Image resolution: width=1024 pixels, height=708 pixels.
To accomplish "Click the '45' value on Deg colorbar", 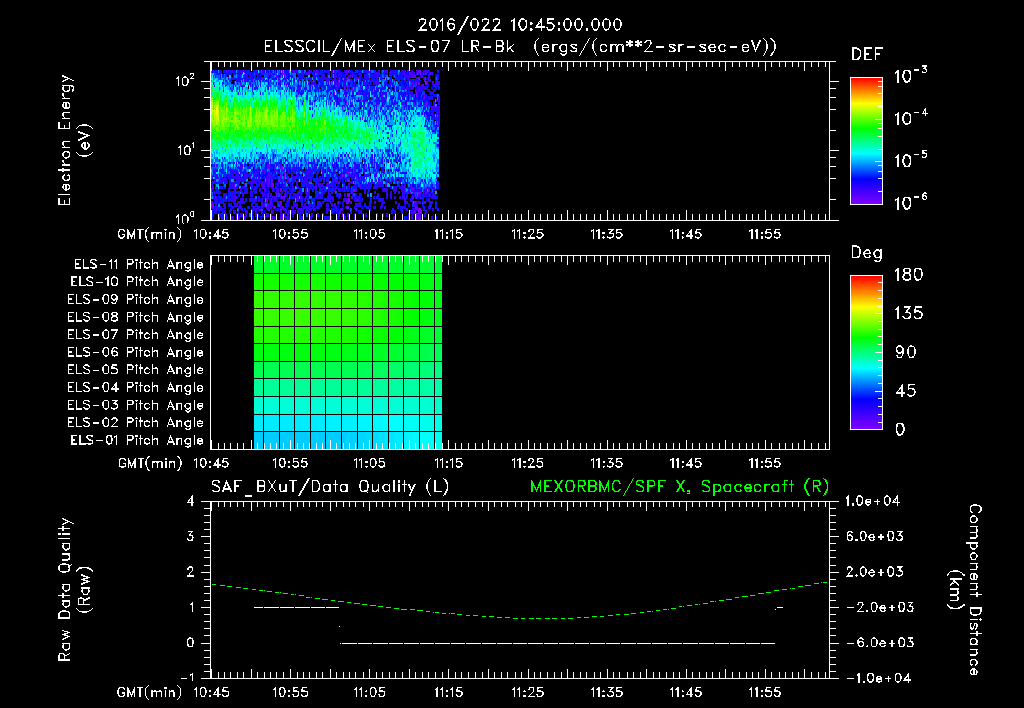I will click(x=906, y=391).
